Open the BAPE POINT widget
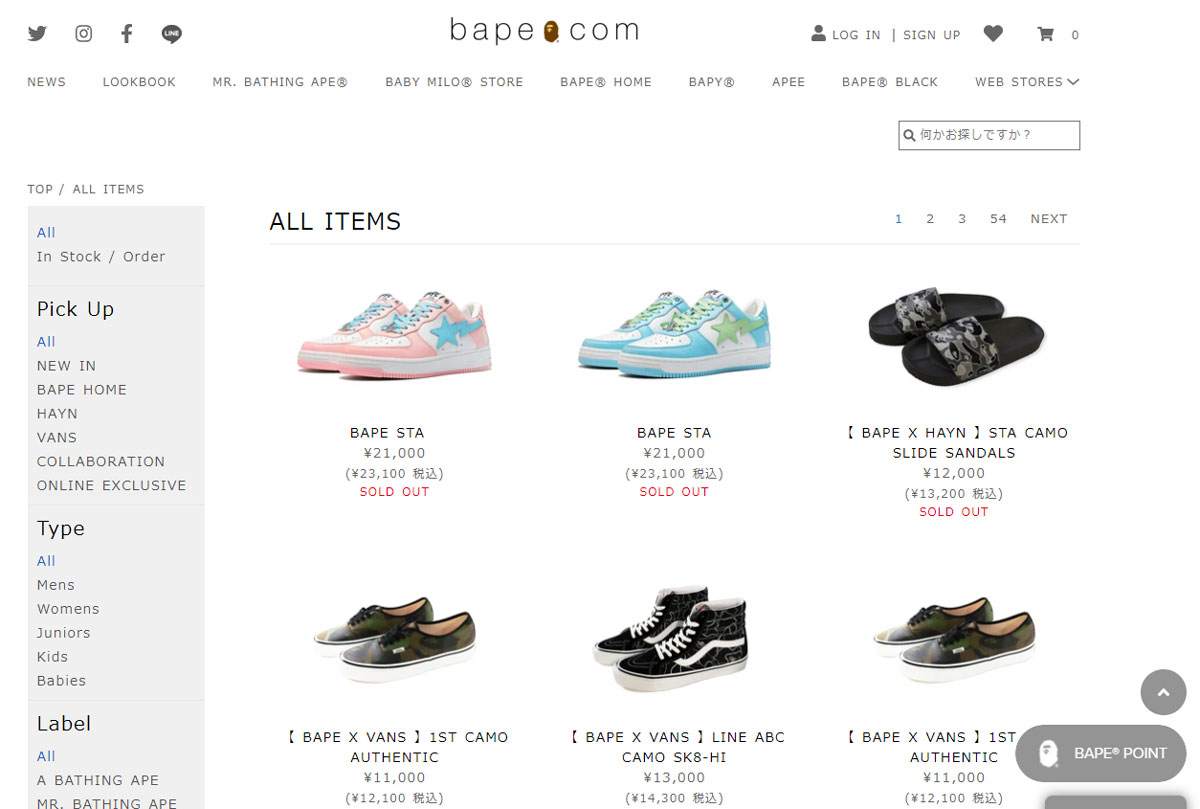Viewport: 1200px width, 809px height. [x=1100, y=753]
